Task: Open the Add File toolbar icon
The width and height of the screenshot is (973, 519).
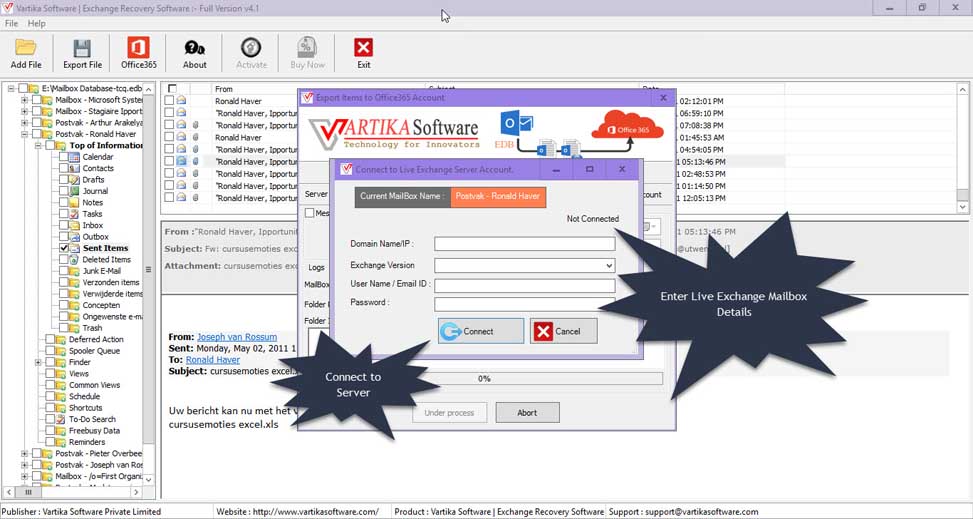Action: click(26, 48)
